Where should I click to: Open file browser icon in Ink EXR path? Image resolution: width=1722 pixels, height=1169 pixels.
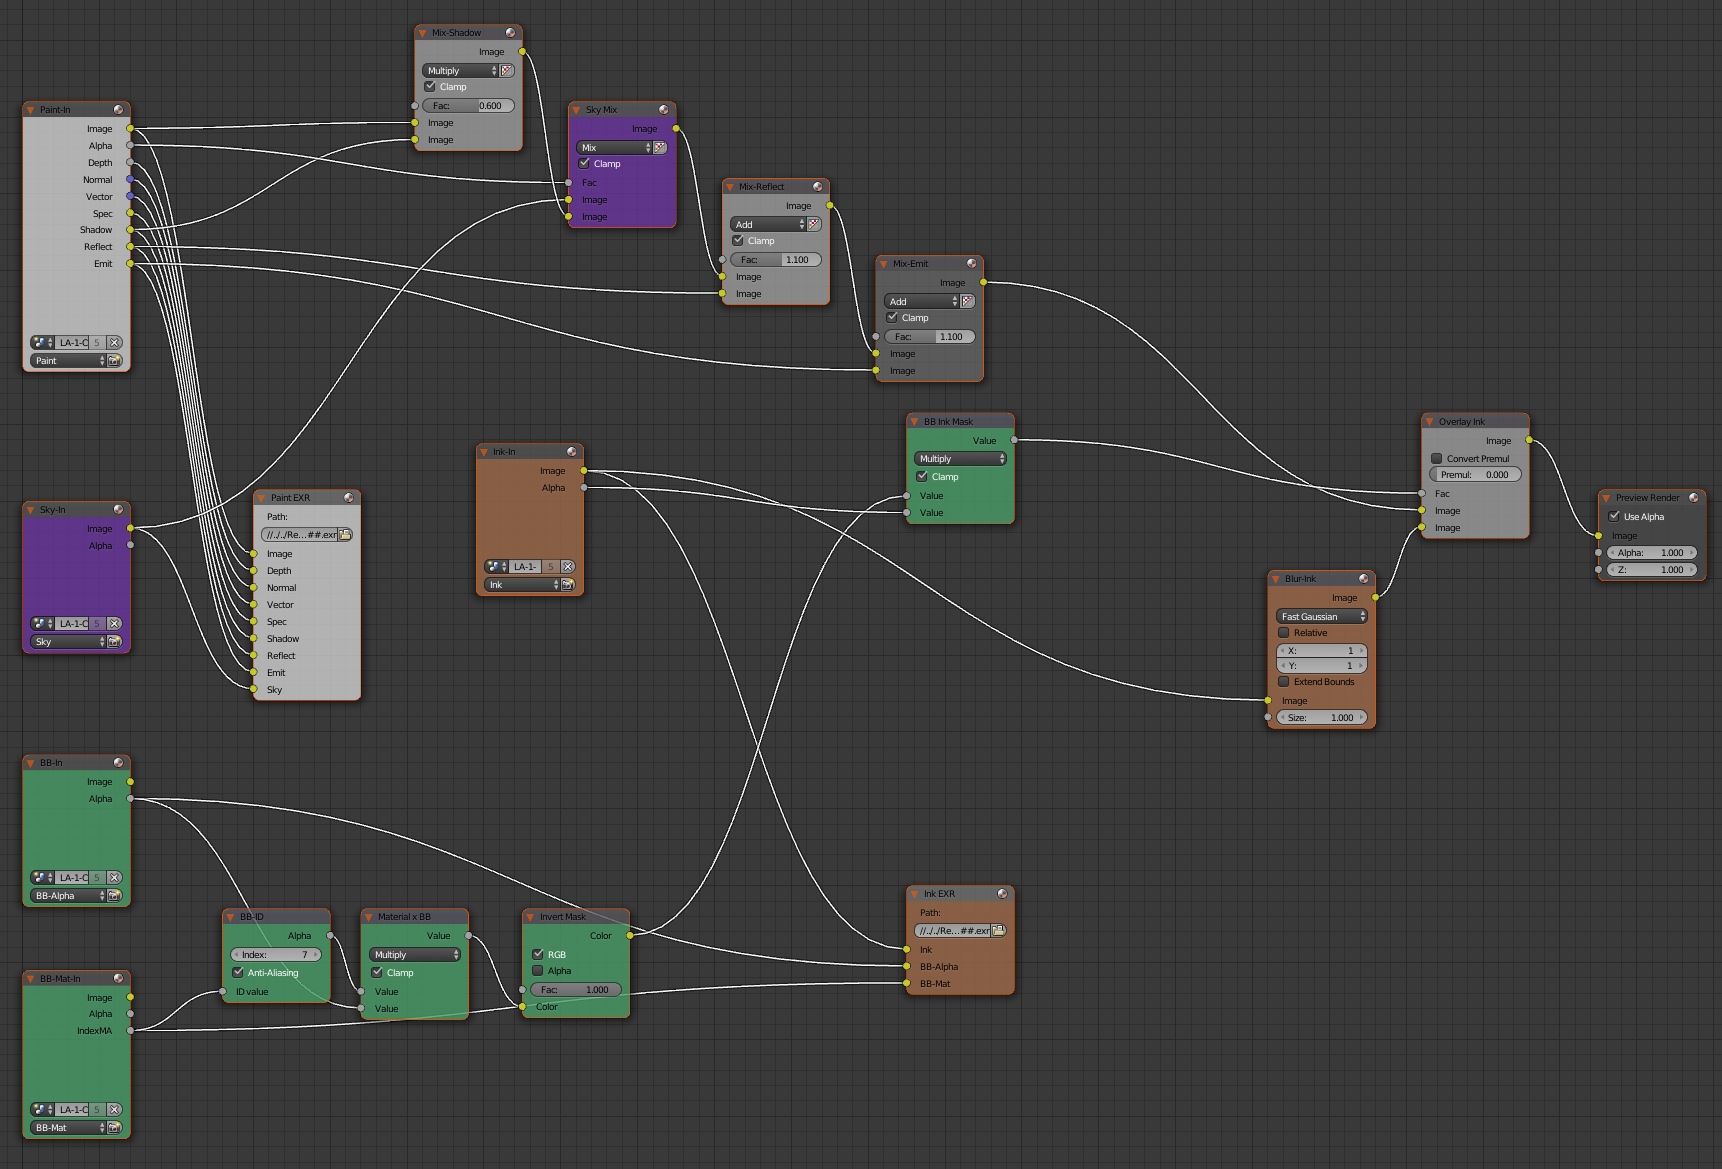point(998,931)
